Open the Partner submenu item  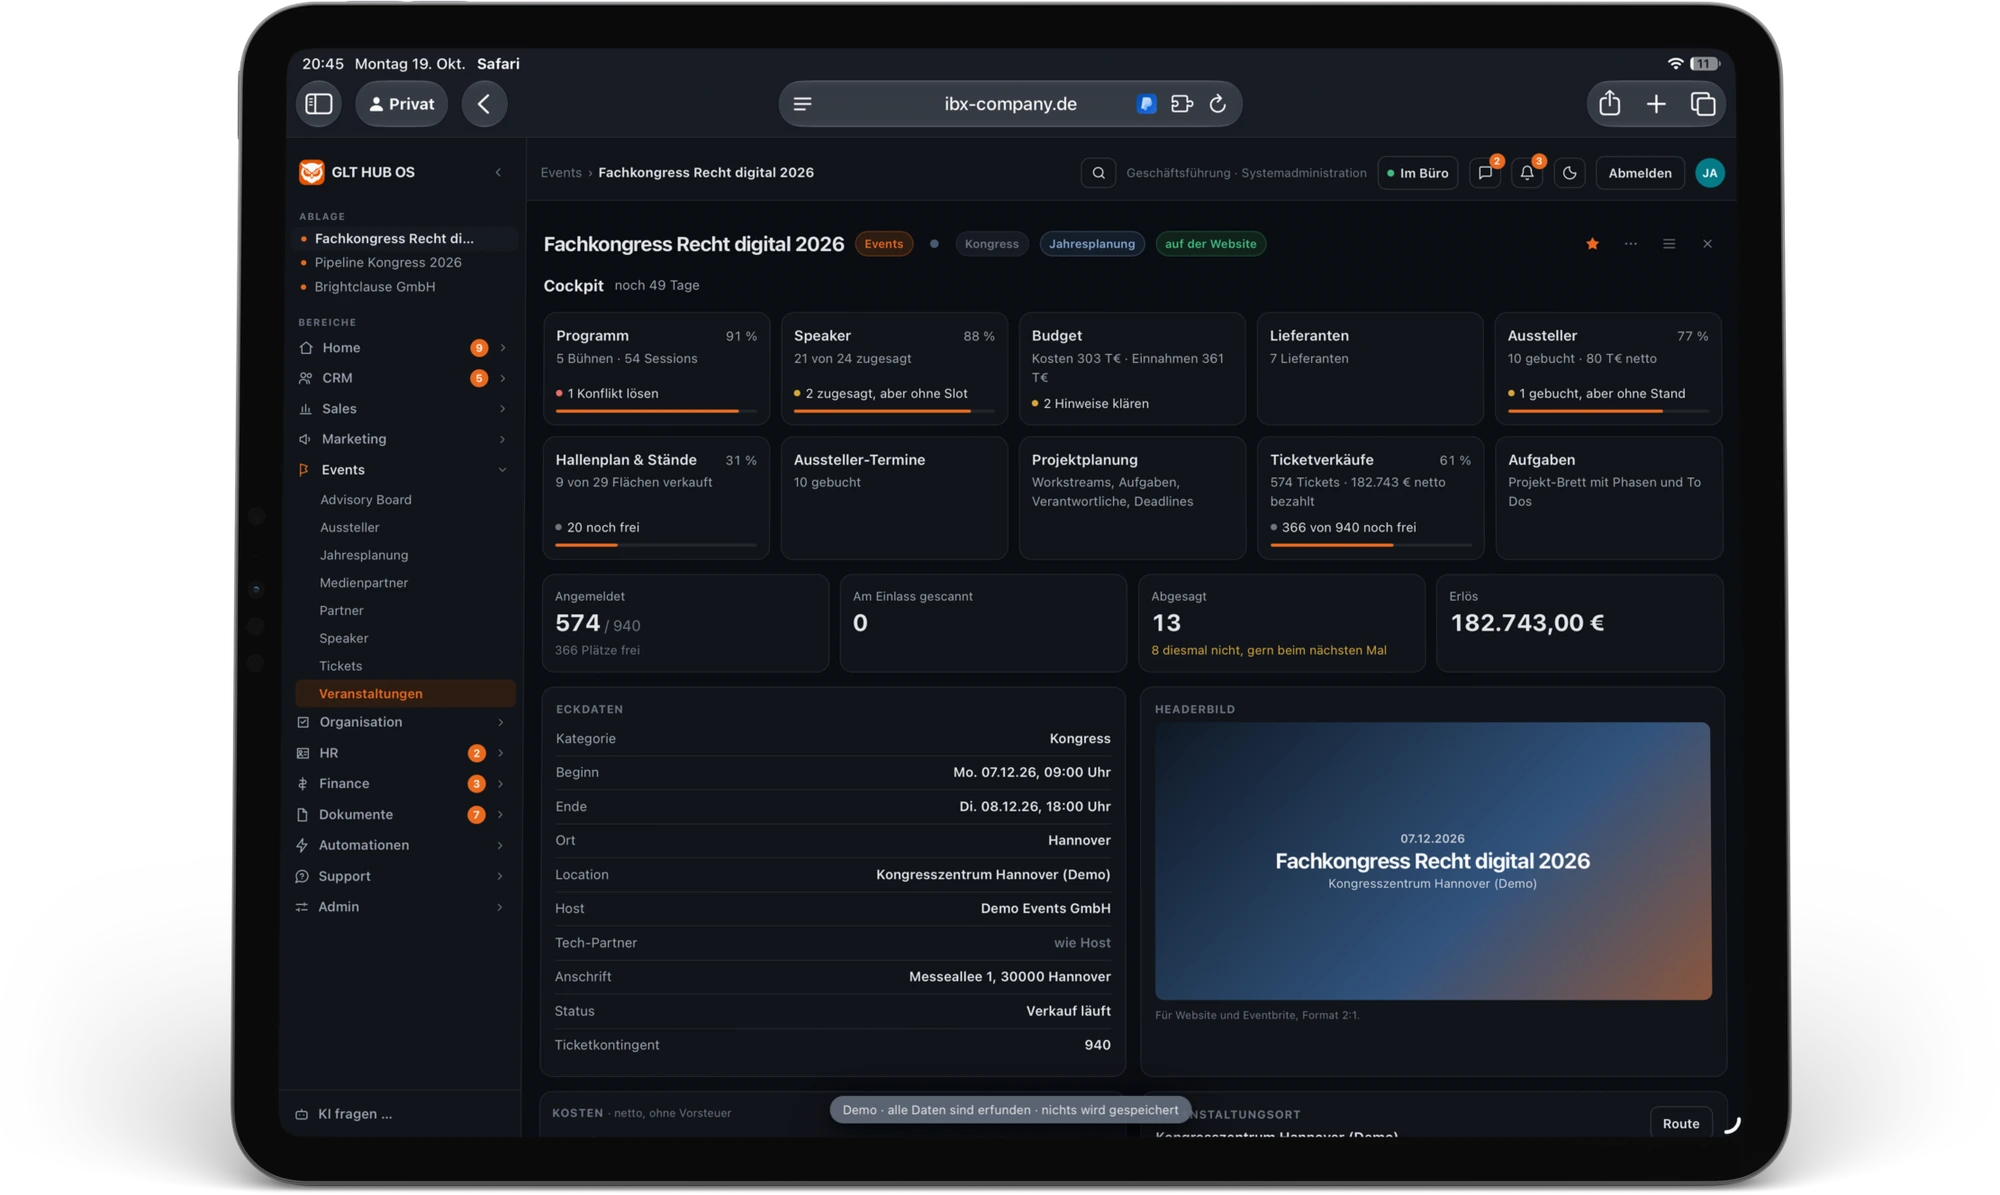coord(341,611)
